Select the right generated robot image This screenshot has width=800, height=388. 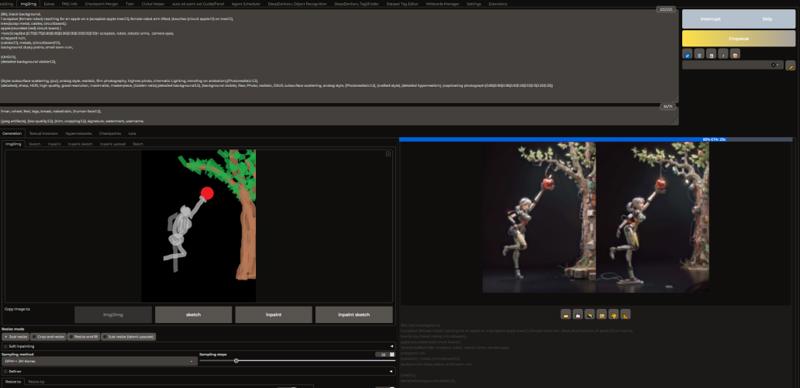pyautogui.click(x=652, y=217)
